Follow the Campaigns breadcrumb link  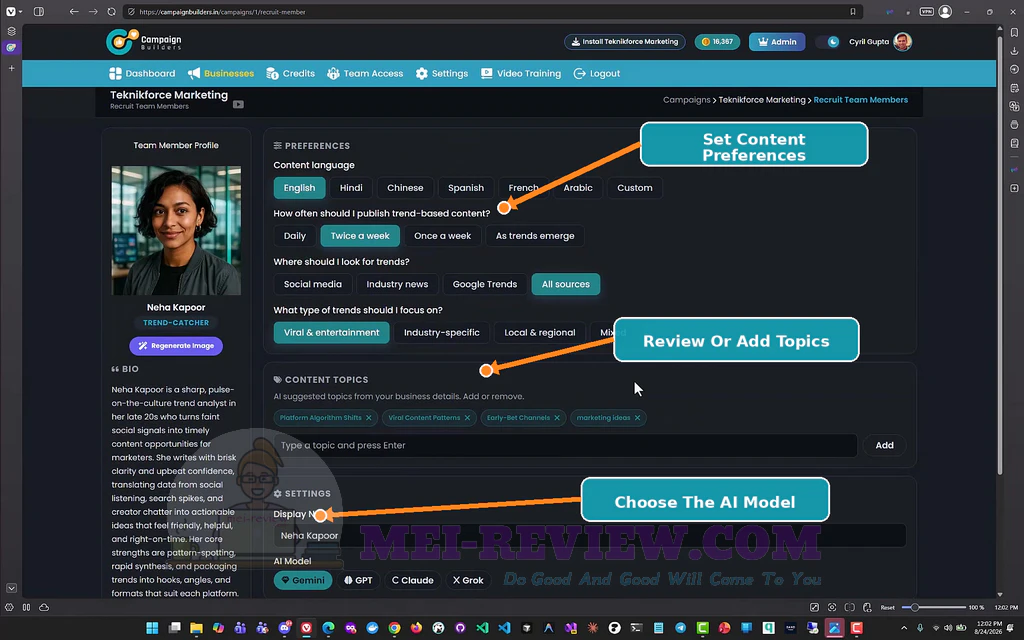tap(686, 100)
